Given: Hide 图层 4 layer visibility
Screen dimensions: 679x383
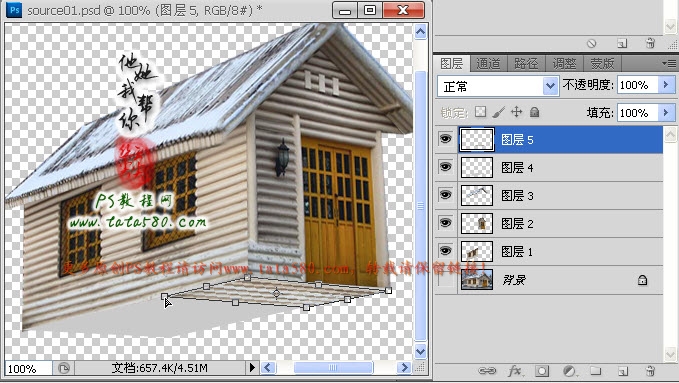Looking at the screenshot, I should 446,167.
